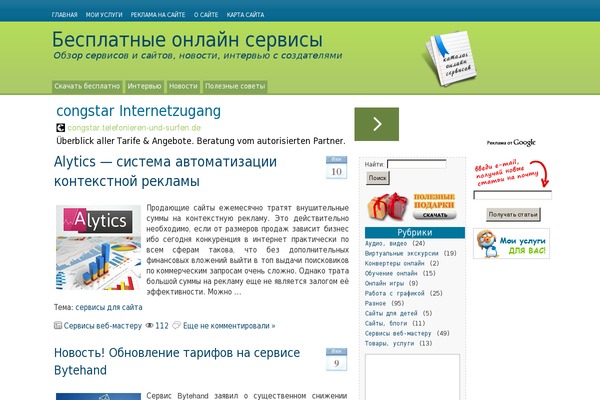Click date badge 9 on Bytehand post

click(336, 359)
